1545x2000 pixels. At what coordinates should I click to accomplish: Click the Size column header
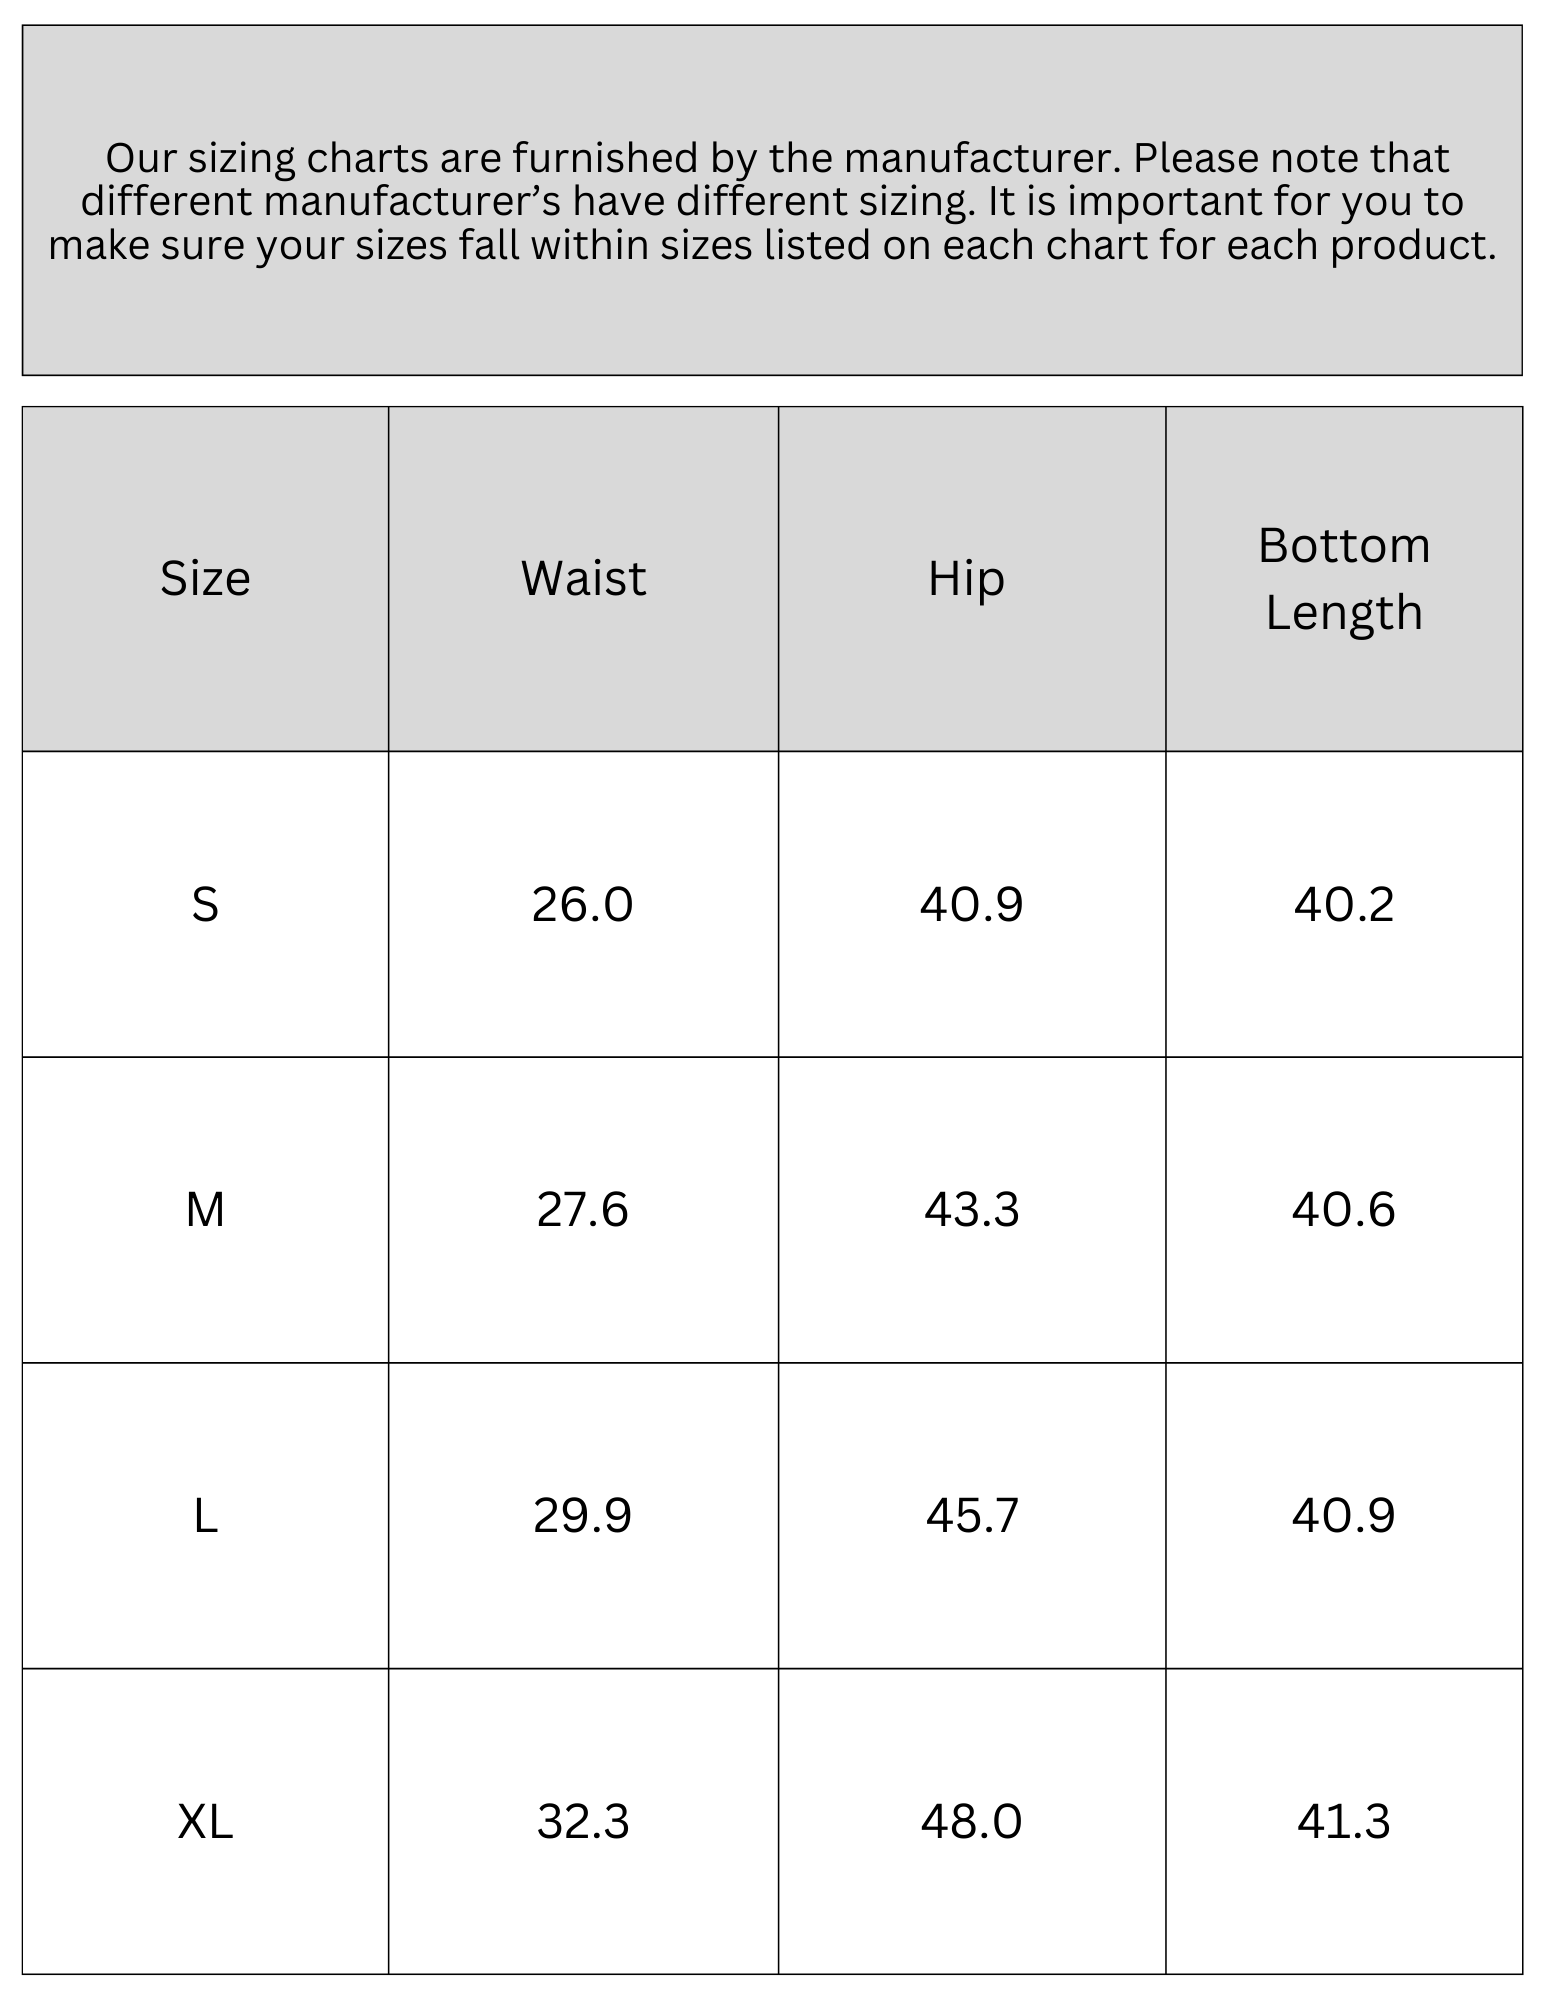point(205,578)
